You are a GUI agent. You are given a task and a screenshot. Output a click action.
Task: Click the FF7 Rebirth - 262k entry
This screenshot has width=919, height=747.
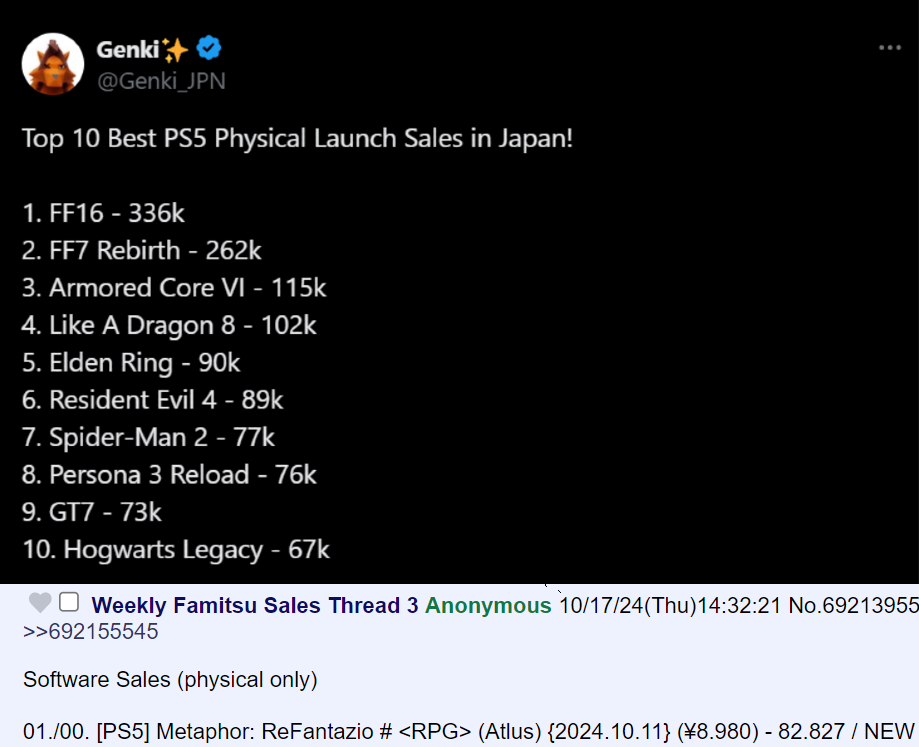click(142, 250)
